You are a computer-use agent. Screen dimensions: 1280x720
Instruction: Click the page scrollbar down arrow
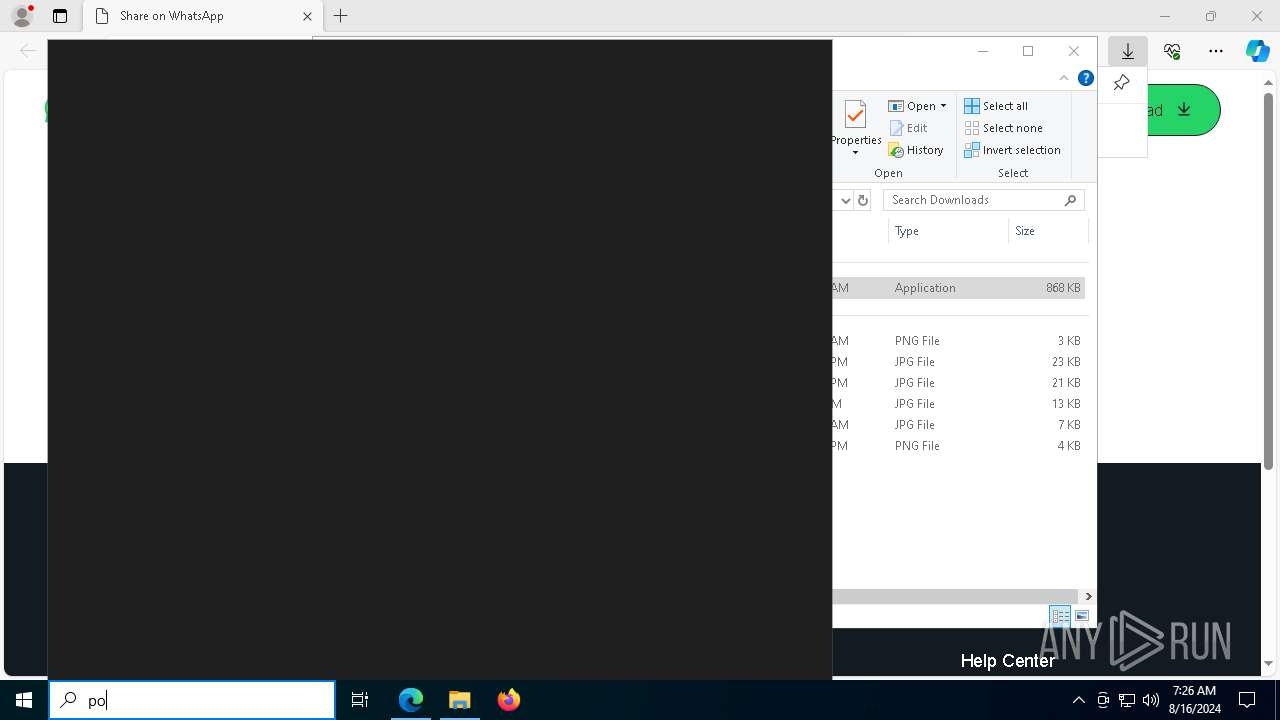coord(1269,663)
